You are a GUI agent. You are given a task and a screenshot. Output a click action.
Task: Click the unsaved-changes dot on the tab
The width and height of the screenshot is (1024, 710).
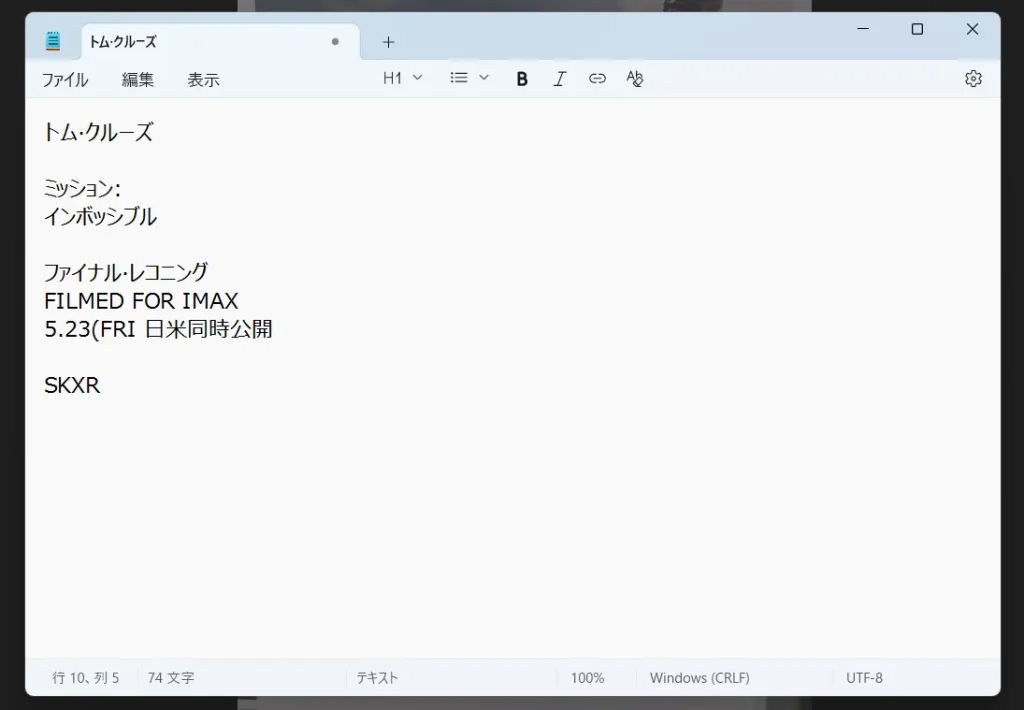pyautogui.click(x=335, y=42)
